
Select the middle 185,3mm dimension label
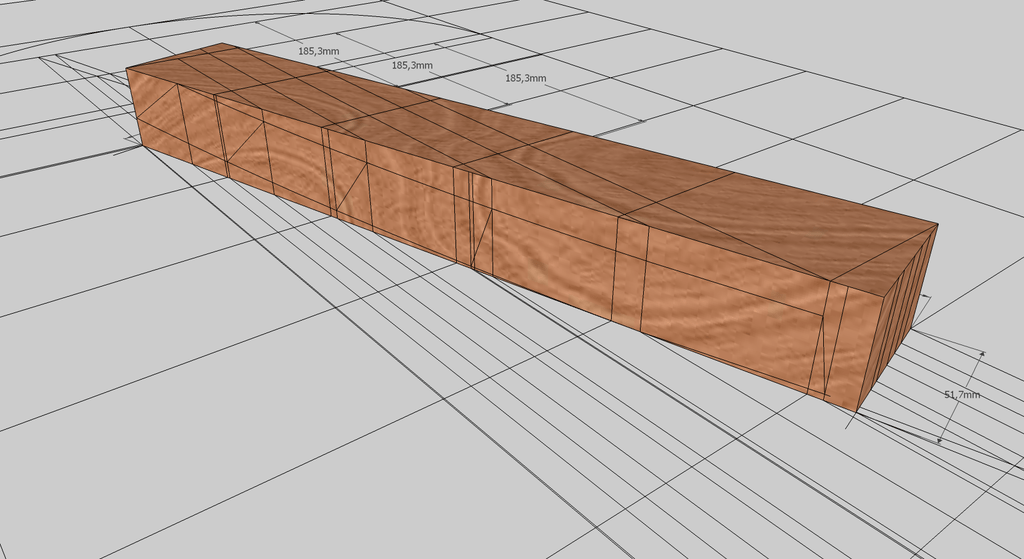(x=412, y=65)
